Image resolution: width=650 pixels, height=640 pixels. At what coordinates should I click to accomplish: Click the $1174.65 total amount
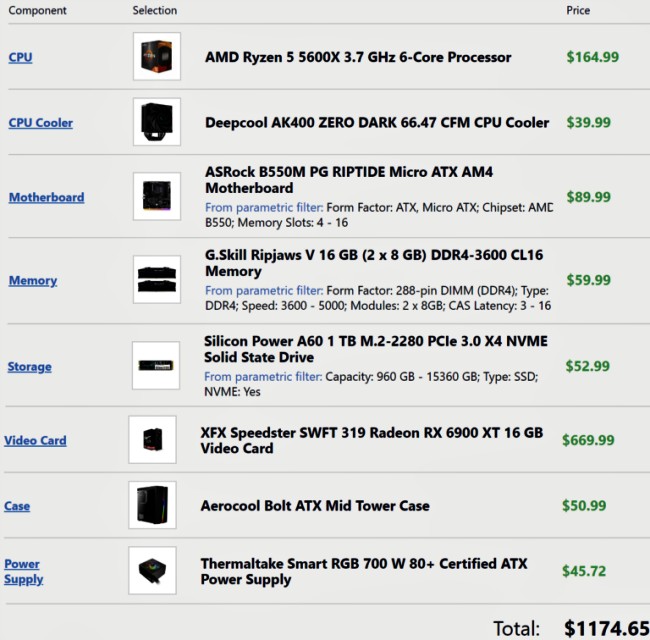tap(607, 628)
